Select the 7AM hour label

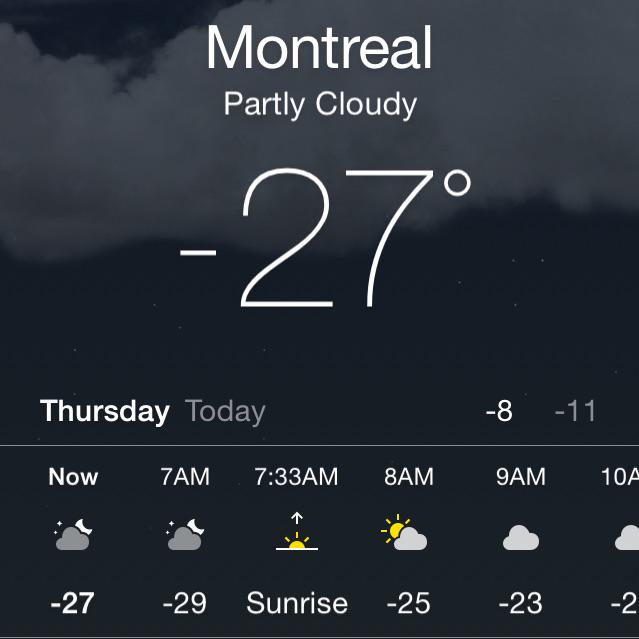pos(185,476)
